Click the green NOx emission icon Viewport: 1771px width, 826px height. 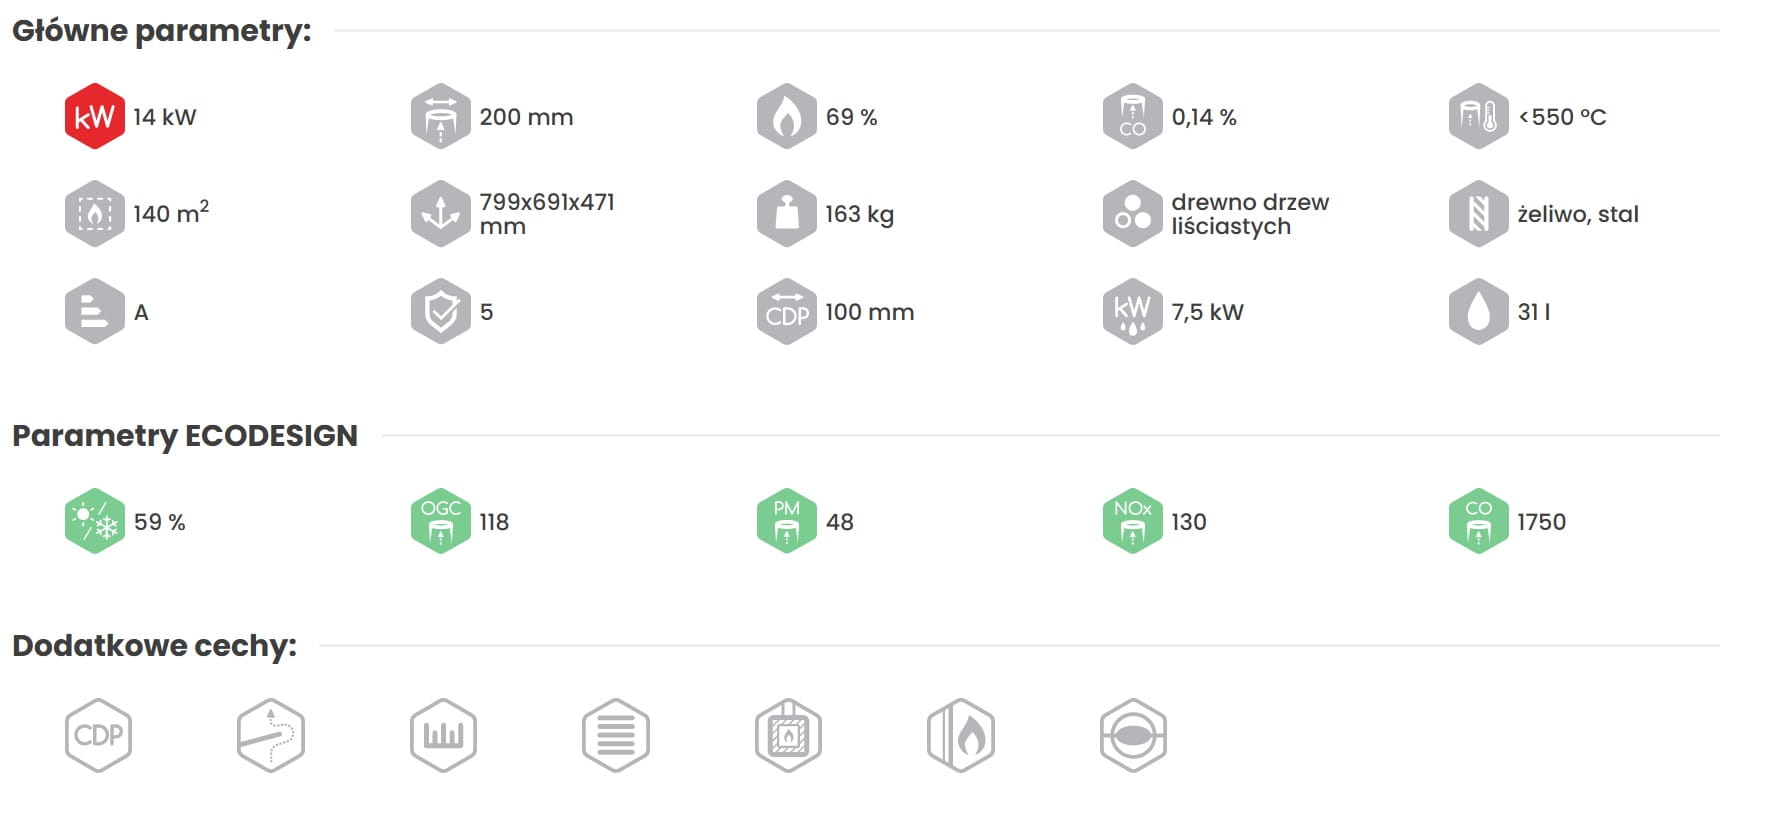pos(1133,521)
